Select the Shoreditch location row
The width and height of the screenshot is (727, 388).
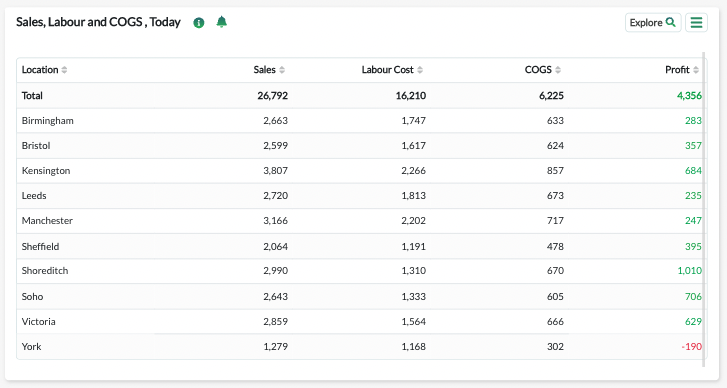(x=360, y=271)
